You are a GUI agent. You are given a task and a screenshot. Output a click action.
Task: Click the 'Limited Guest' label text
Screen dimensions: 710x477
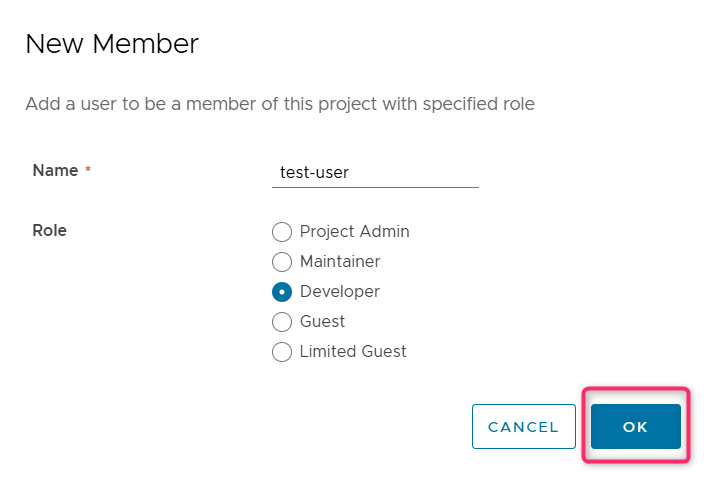353,352
